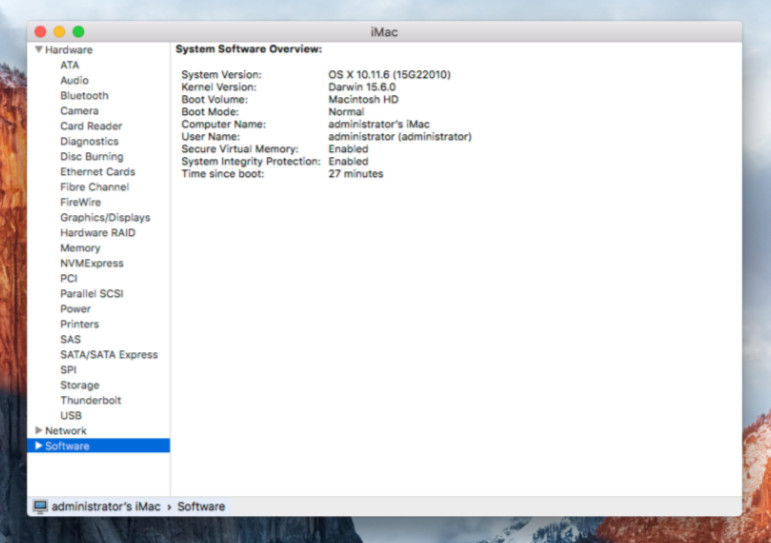Viewport: 771px width, 543px height.
Task: Select USB in the hardware list
Action: (71, 416)
